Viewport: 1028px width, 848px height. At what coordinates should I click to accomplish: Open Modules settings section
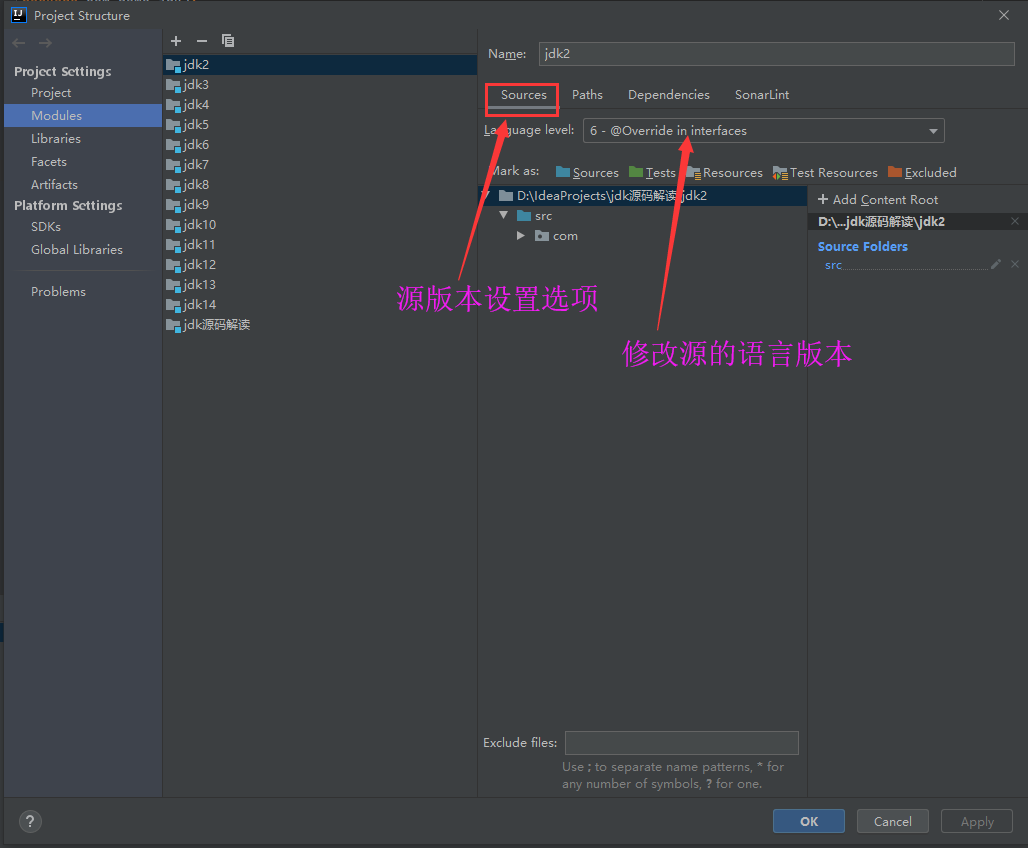click(x=83, y=115)
